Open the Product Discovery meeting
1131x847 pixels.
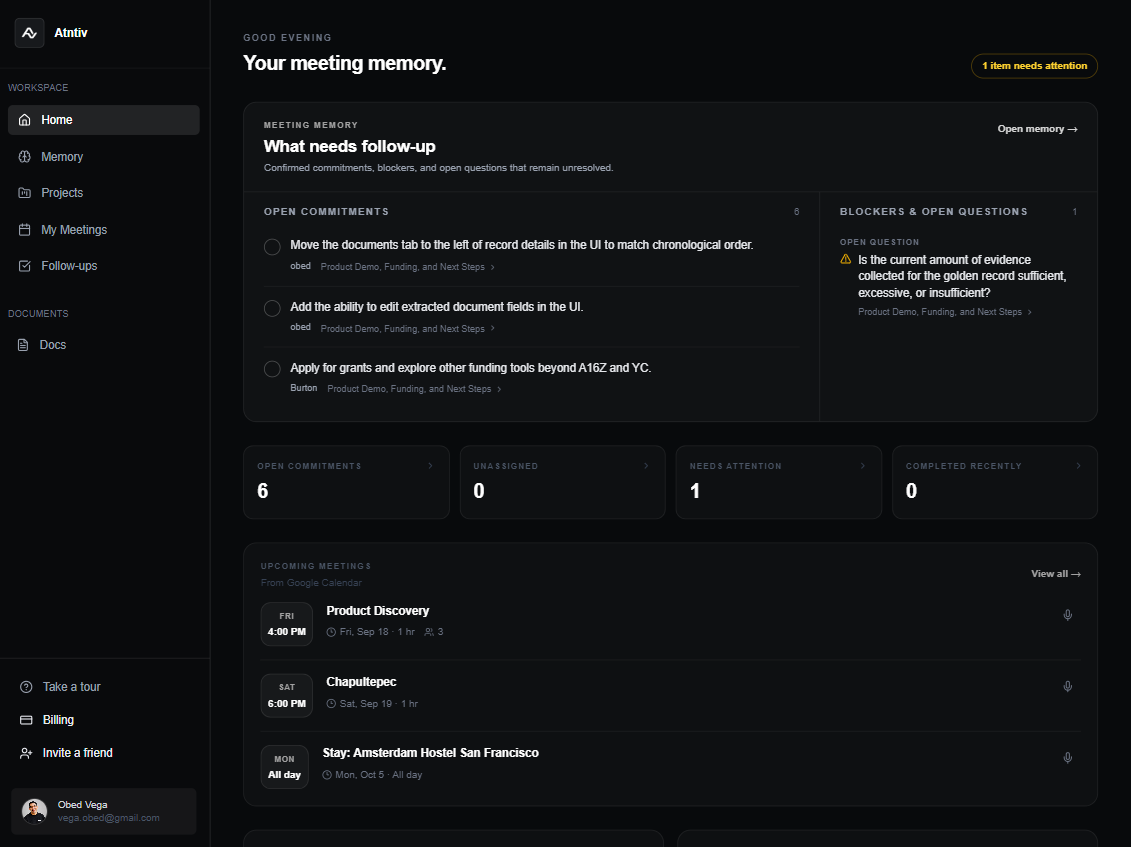click(377, 611)
